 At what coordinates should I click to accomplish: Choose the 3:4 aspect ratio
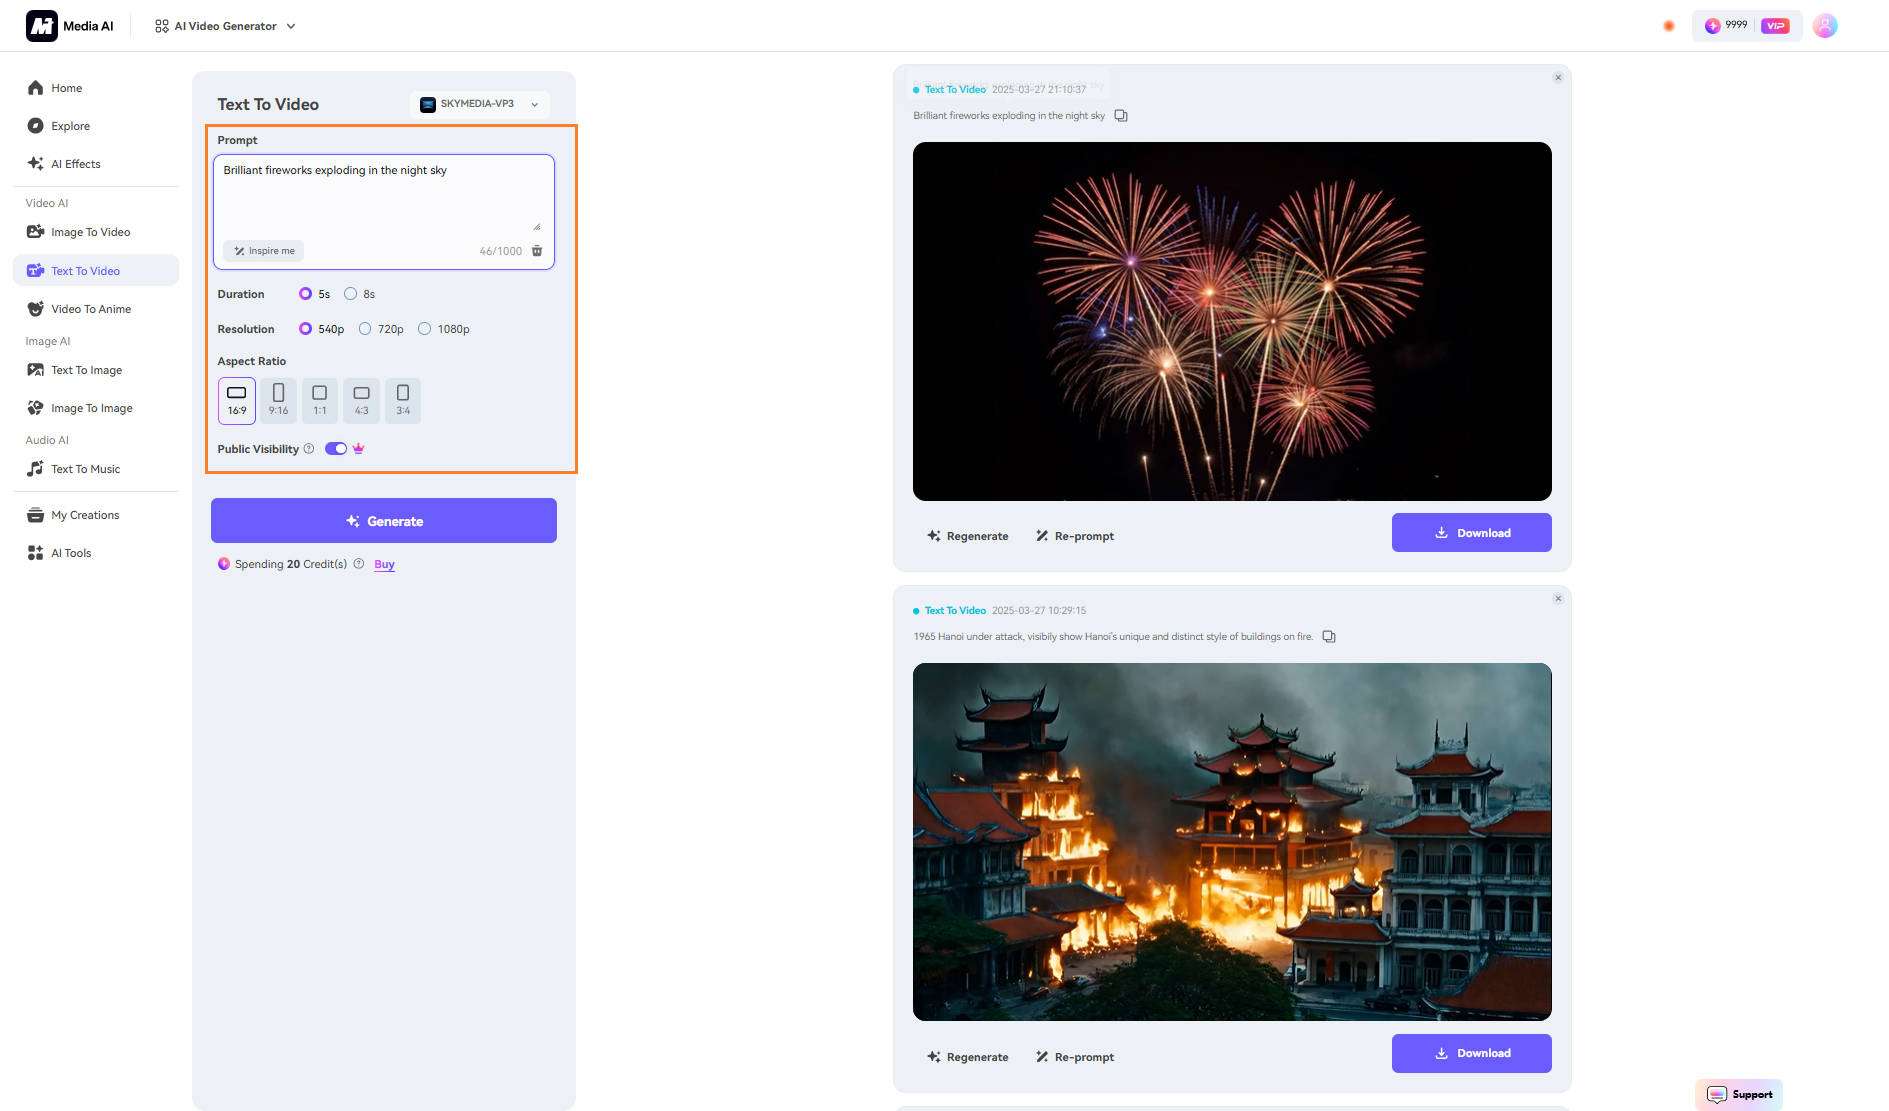pyautogui.click(x=403, y=400)
